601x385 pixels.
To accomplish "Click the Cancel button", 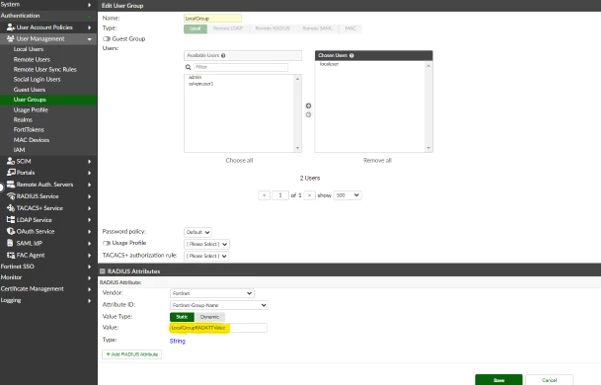I will point(549,380).
